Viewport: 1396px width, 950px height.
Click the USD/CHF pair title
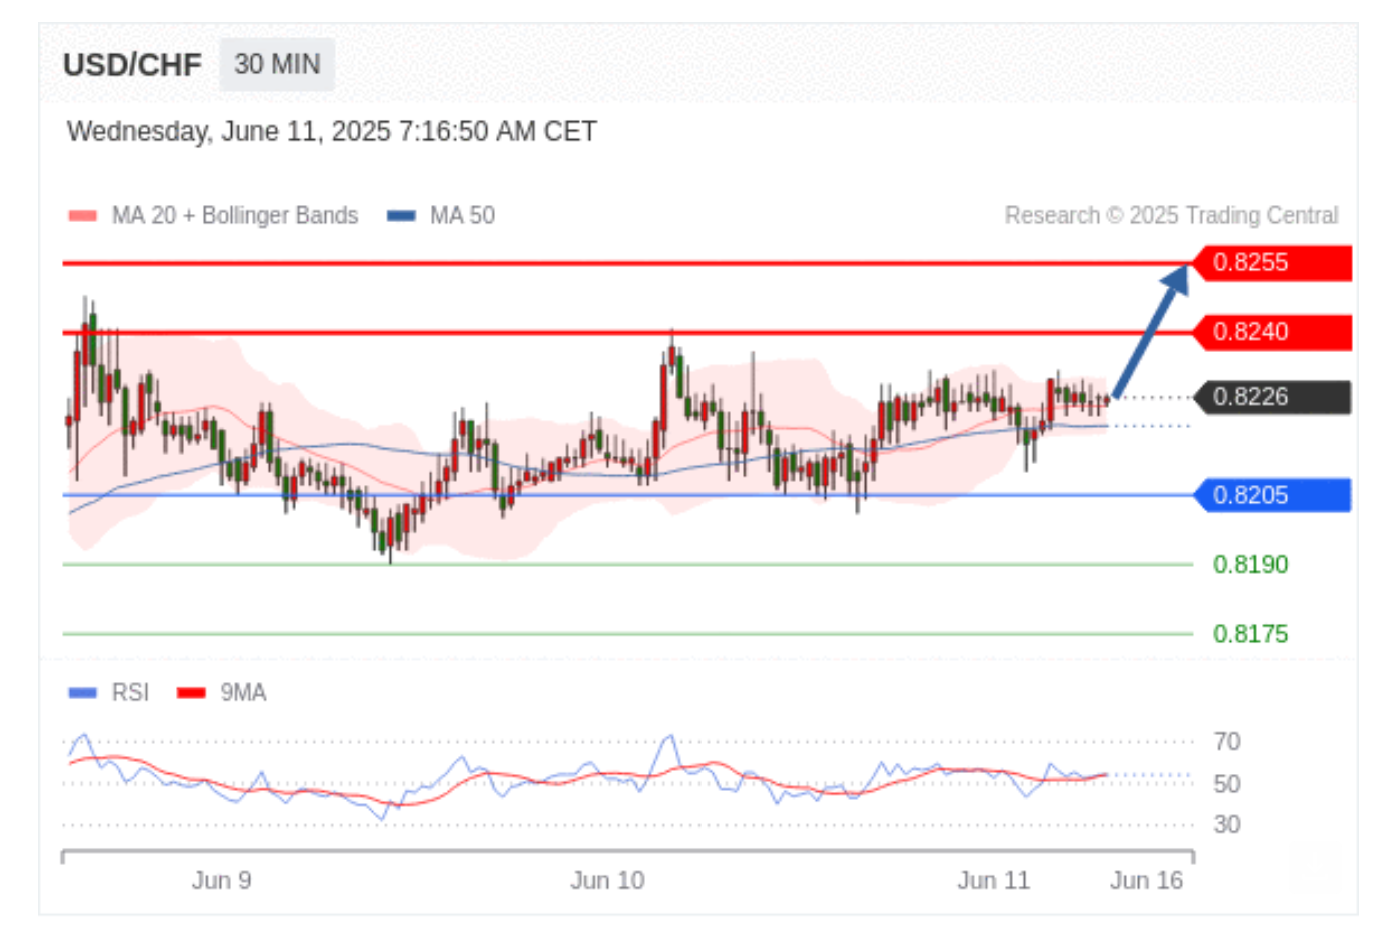click(x=132, y=65)
